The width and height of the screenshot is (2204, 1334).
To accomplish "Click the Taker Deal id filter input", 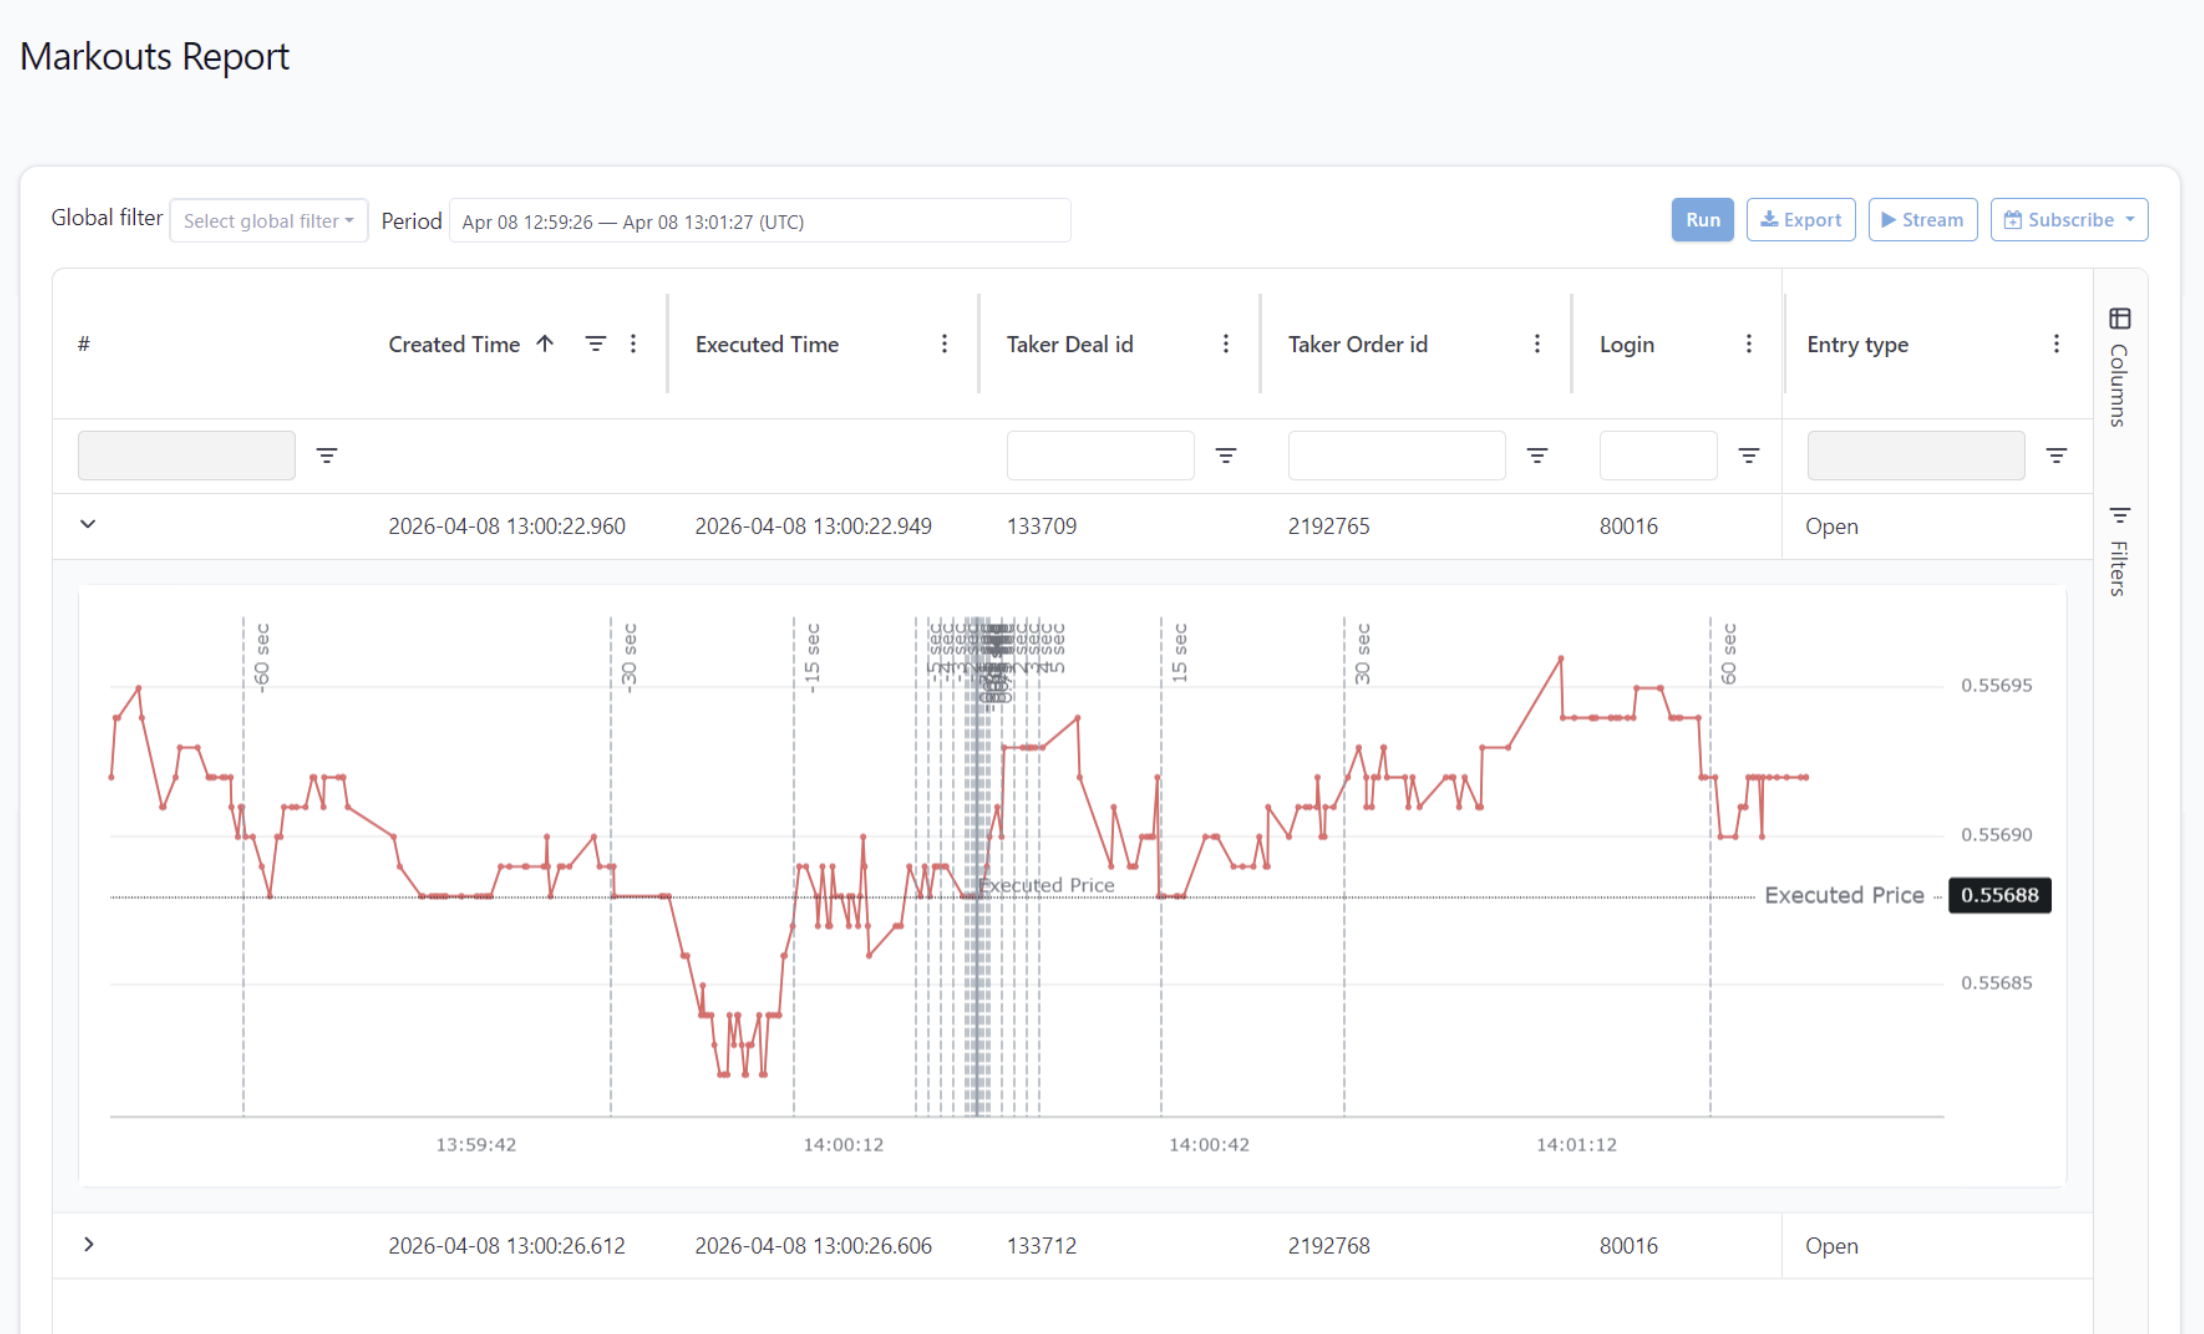I will [1099, 456].
